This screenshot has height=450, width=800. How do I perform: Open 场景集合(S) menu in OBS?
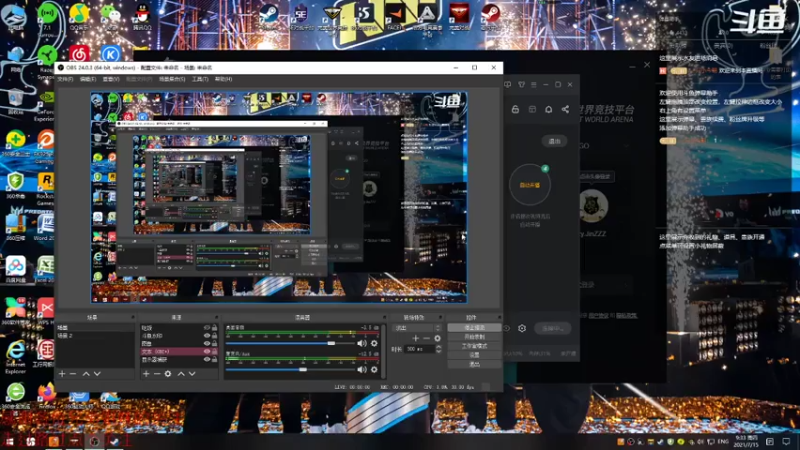[172, 79]
